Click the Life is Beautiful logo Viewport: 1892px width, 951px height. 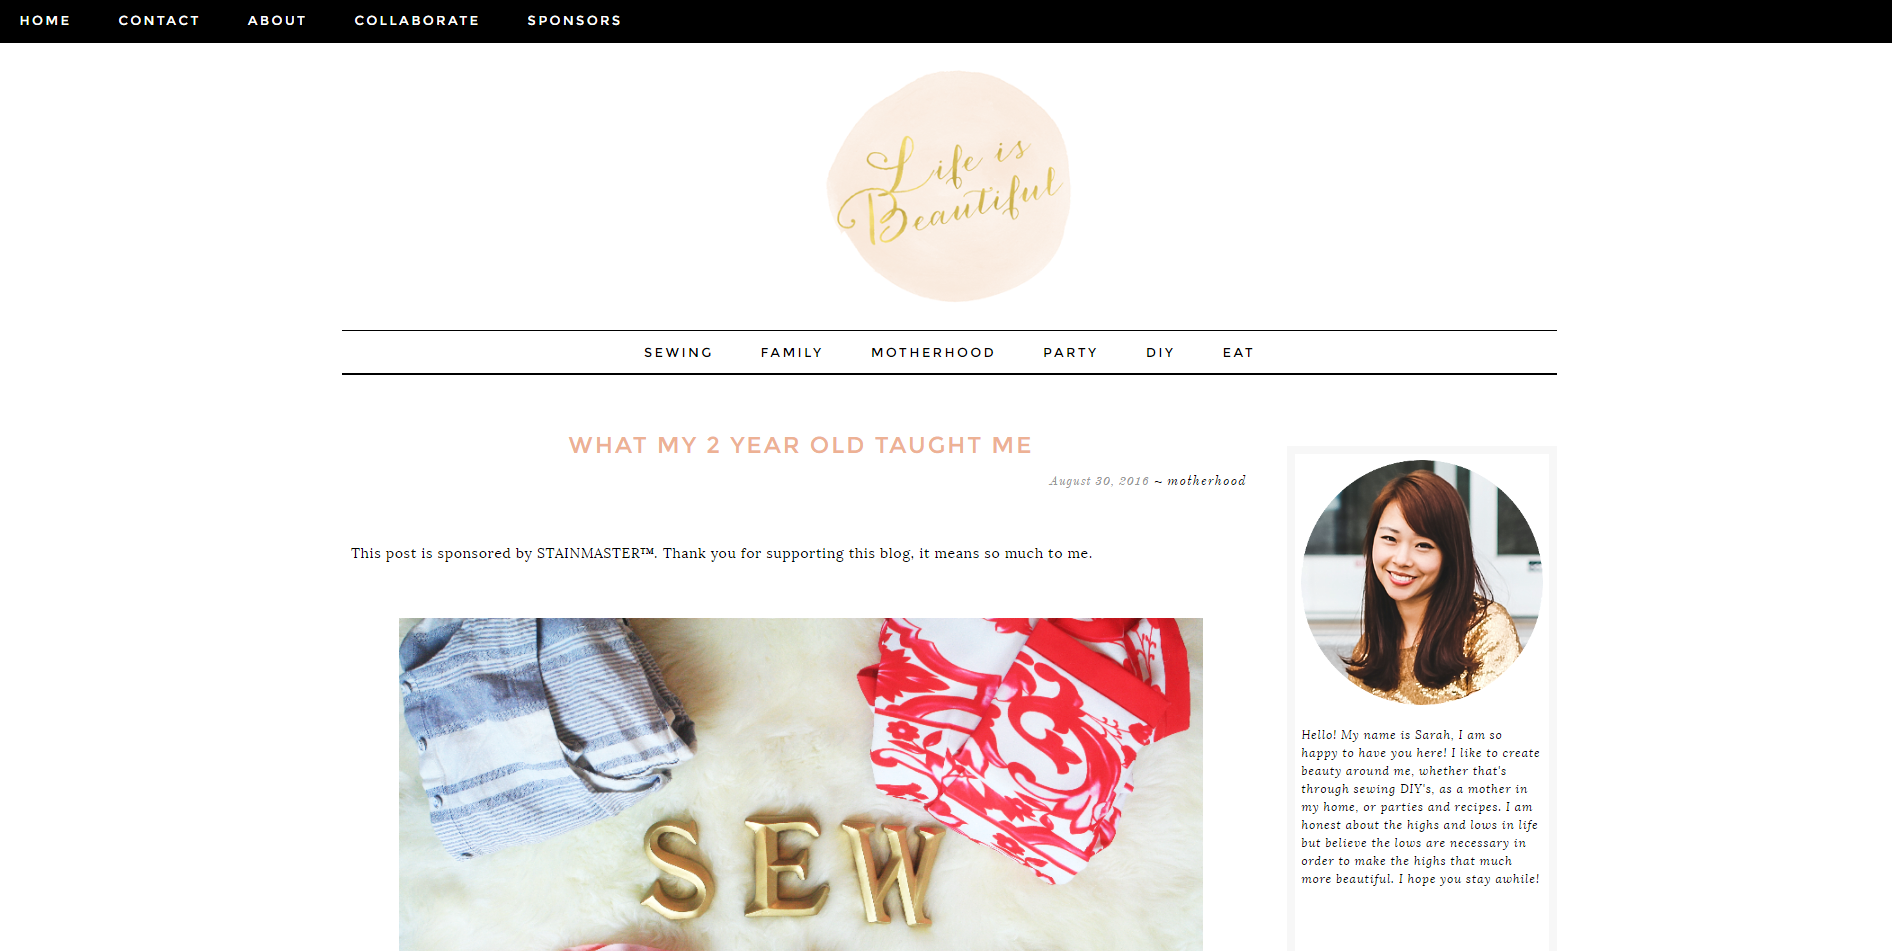point(949,186)
